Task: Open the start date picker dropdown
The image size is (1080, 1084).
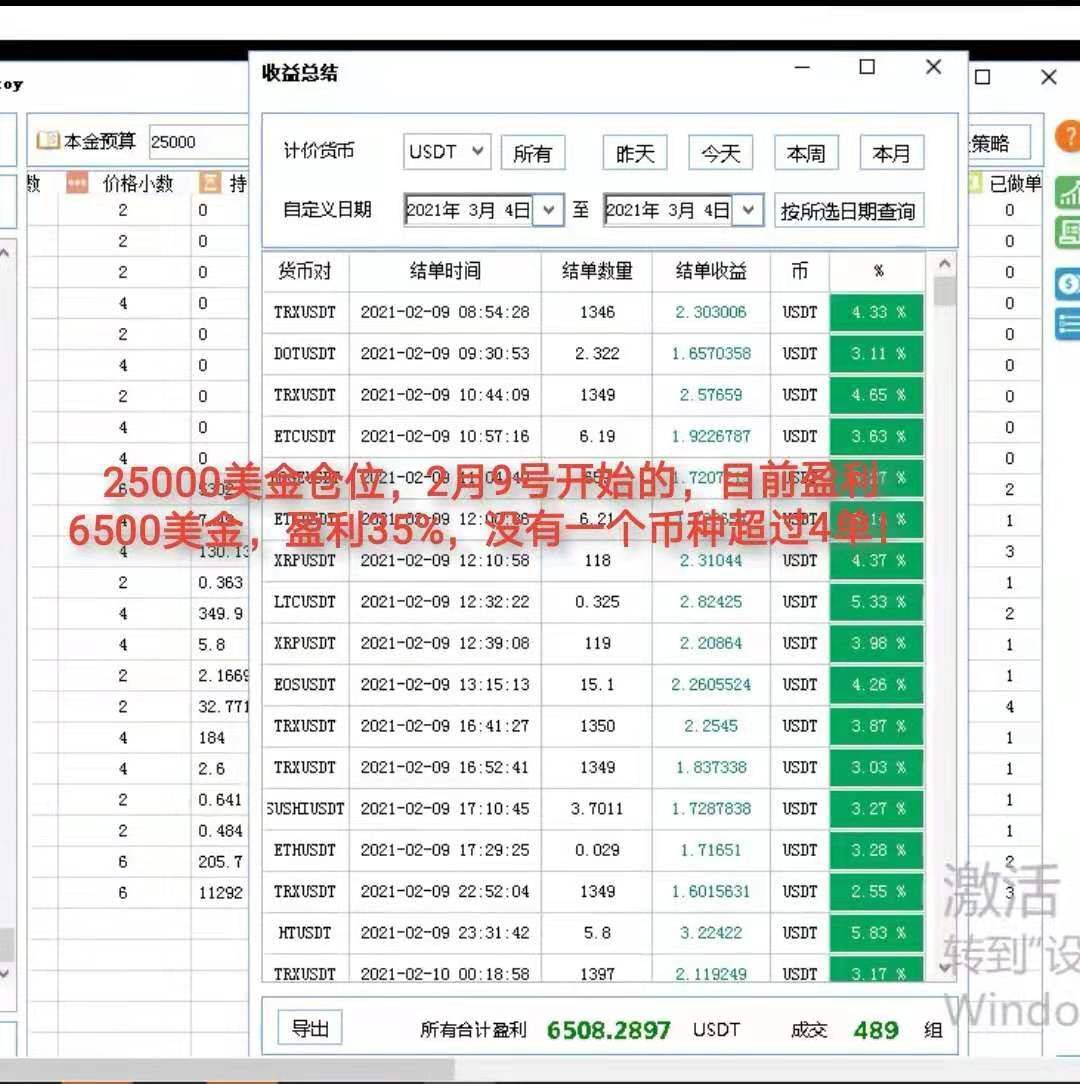Action: pyautogui.click(x=547, y=211)
